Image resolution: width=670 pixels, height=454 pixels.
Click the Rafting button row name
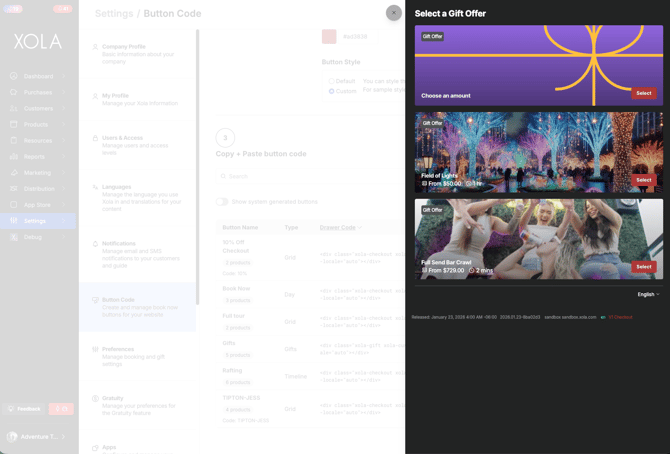[232, 370]
